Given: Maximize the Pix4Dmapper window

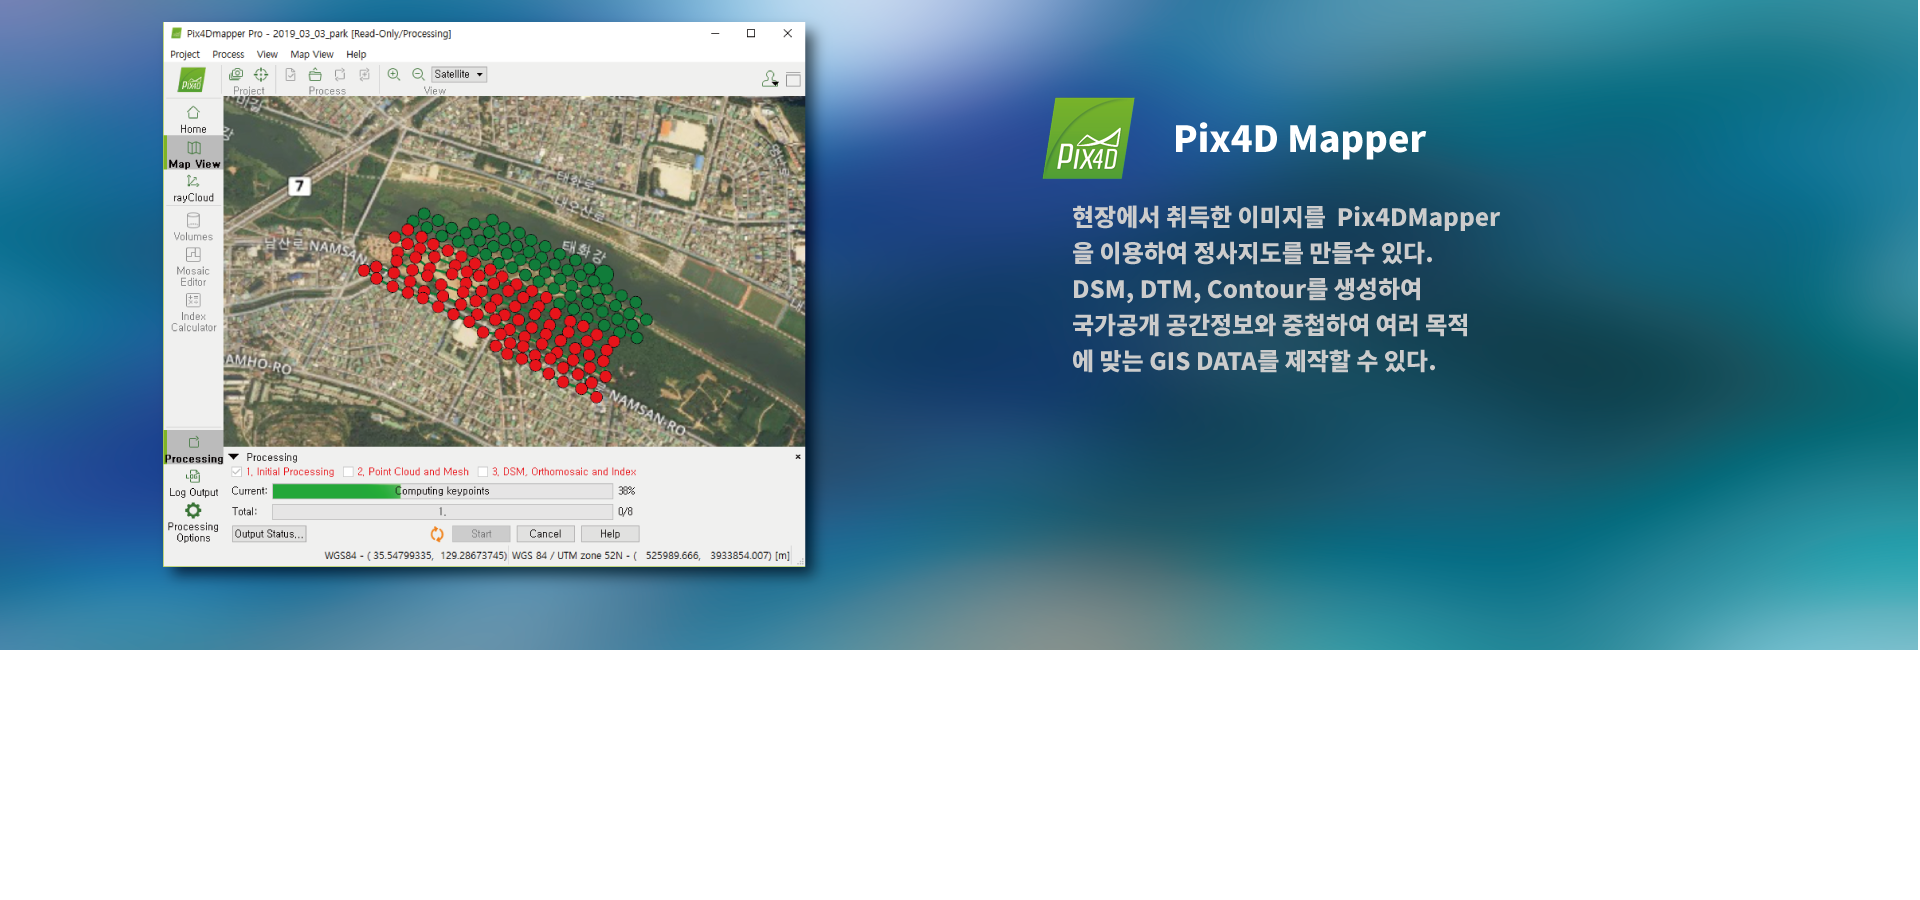Looking at the screenshot, I should click(x=751, y=33).
